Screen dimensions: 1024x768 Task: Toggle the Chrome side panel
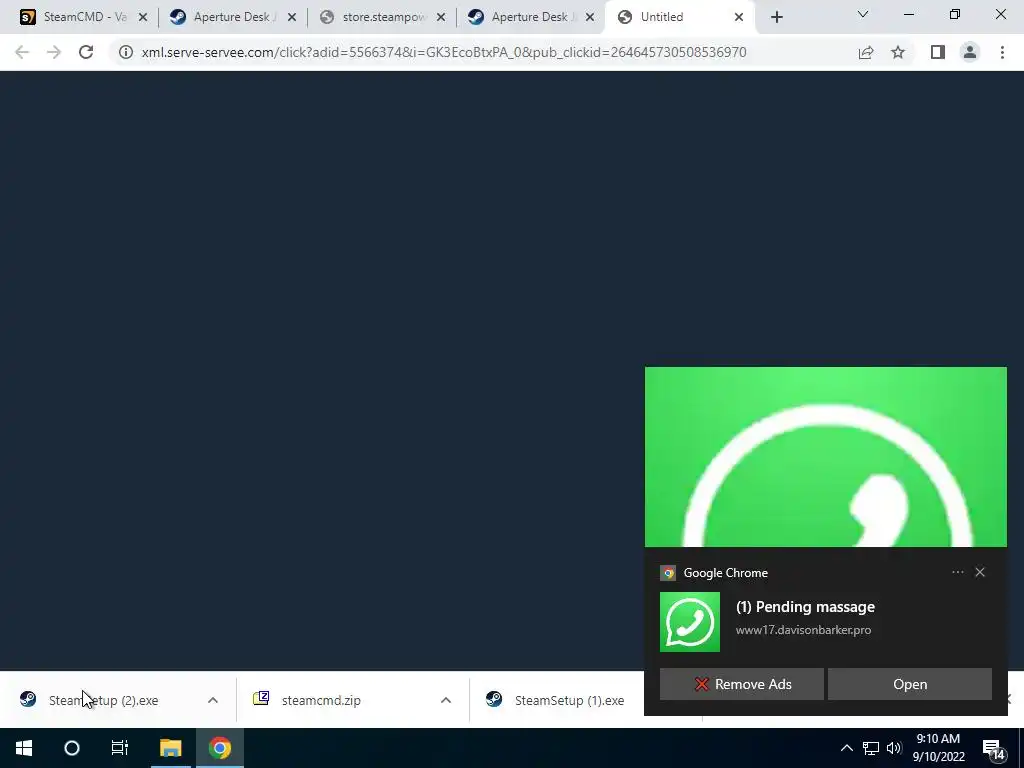pyautogui.click(x=938, y=52)
